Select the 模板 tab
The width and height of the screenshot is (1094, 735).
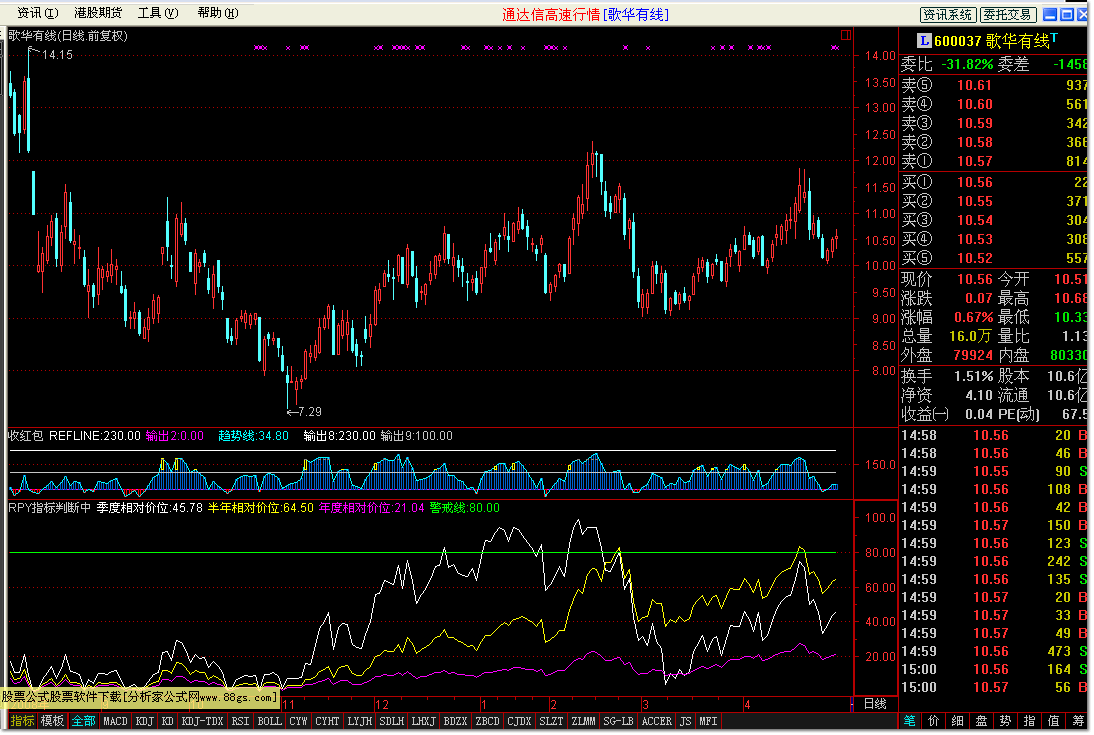click(52, 720)
